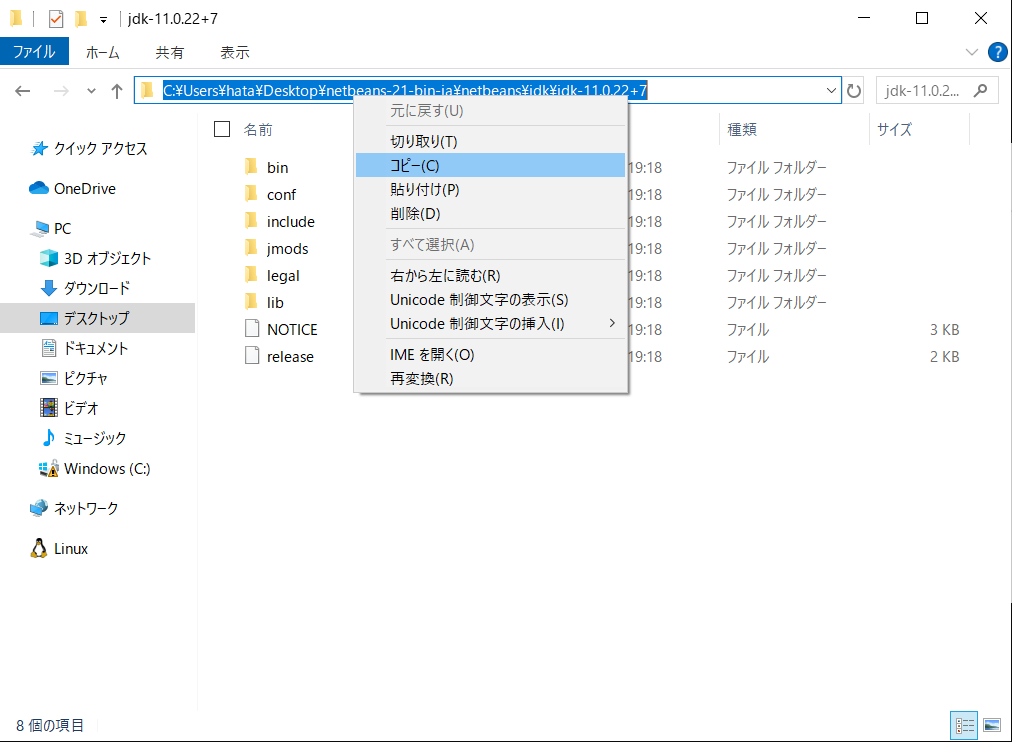Select Unicode 制御文字の表示(S)
The image size is (1012, 742).
491,299
